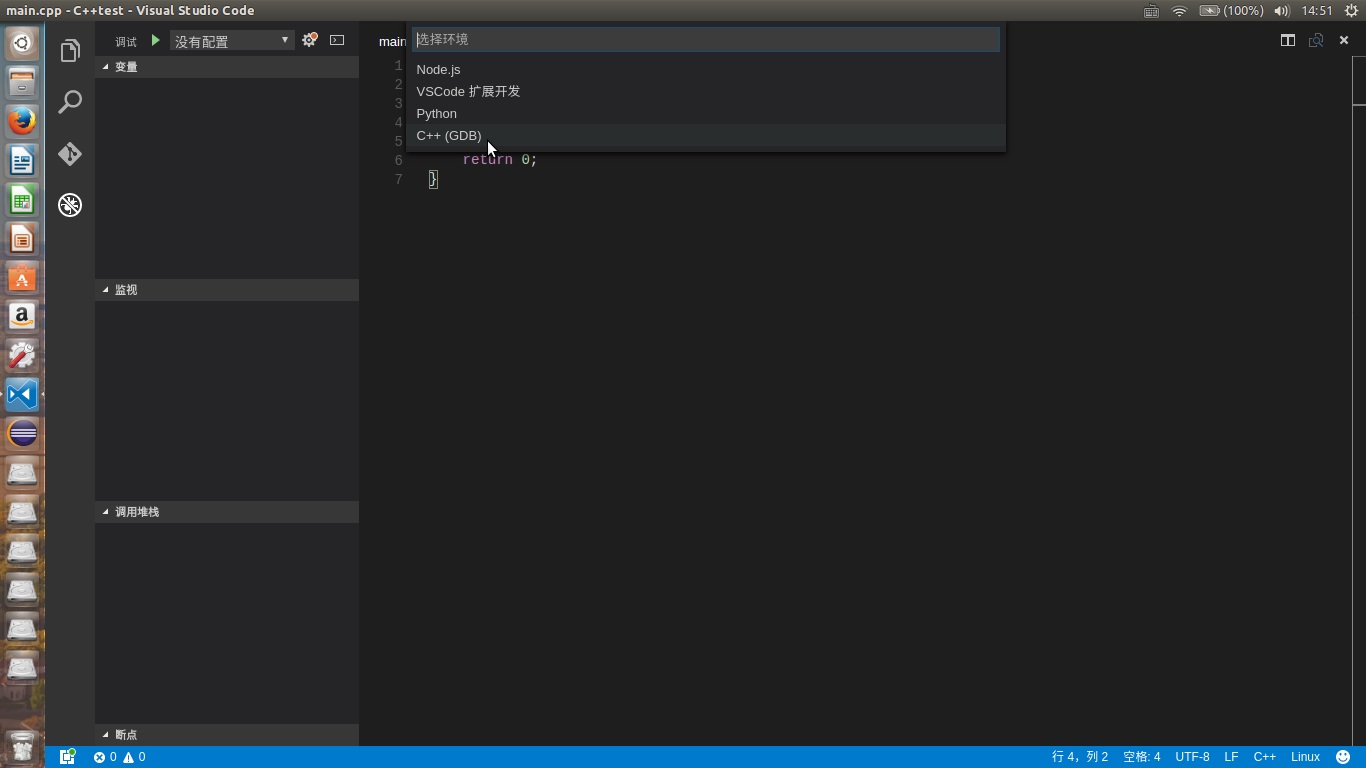Change indentation via 空格: 4

tap(1142, 757)
